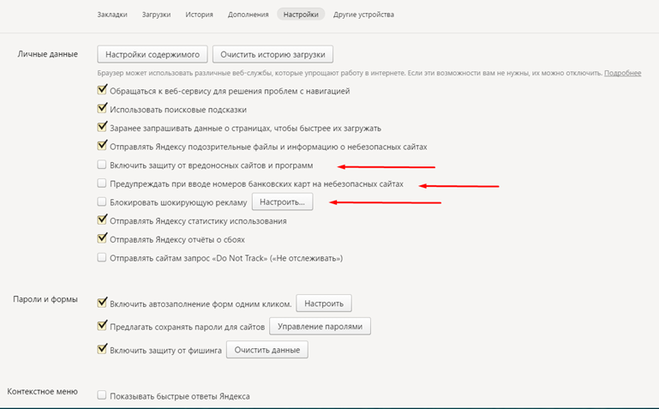
Task: Check Показывать быстрые ответы Яндекса
Action: pos(102,396)
